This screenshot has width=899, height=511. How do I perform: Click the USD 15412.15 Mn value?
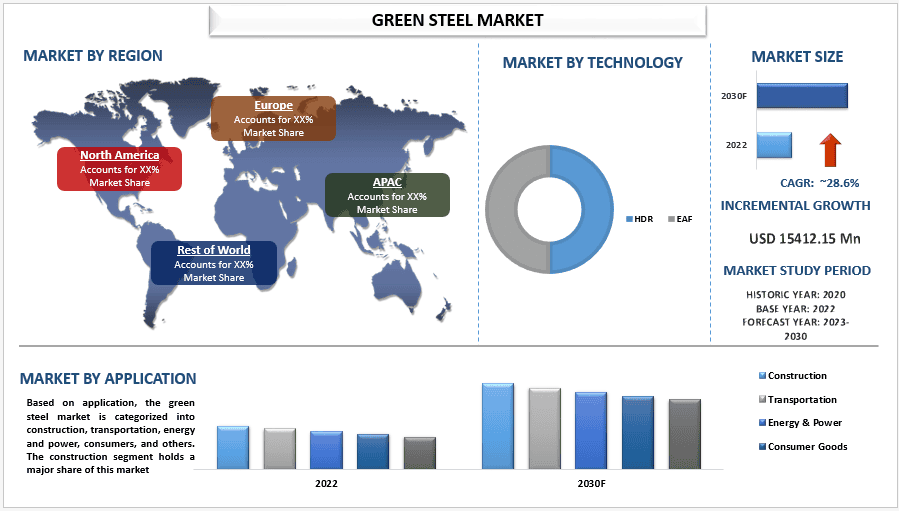click(x=804, y=239)
